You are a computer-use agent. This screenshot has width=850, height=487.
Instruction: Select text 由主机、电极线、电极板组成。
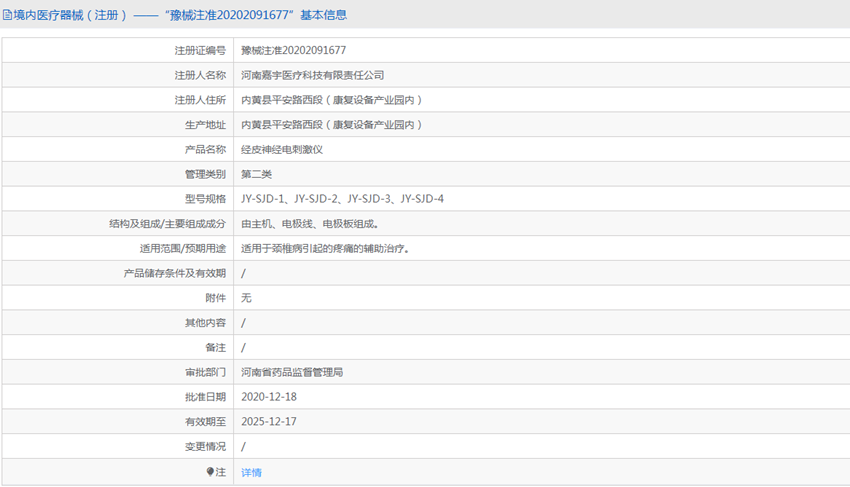coord(310,224)
